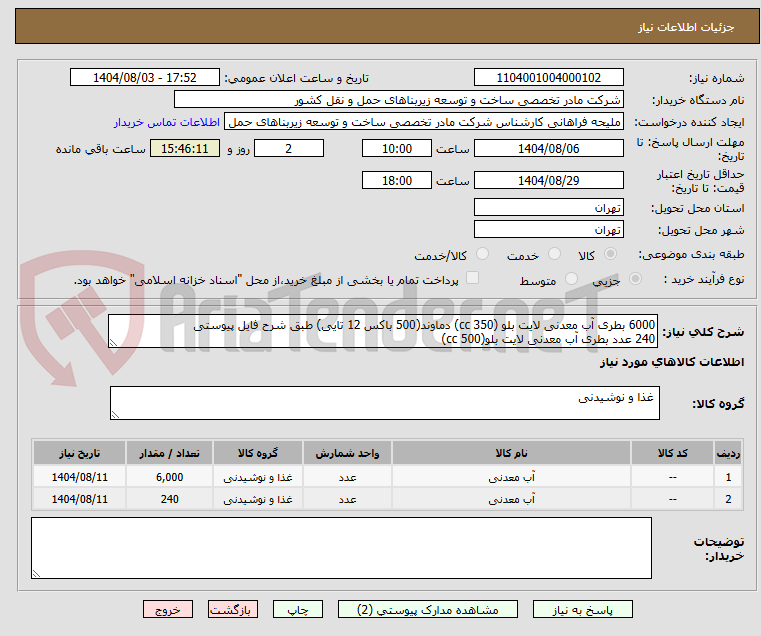761x636 pixels.
Task: Click the price validity date 1404/08/29
Action: [548, 181]
